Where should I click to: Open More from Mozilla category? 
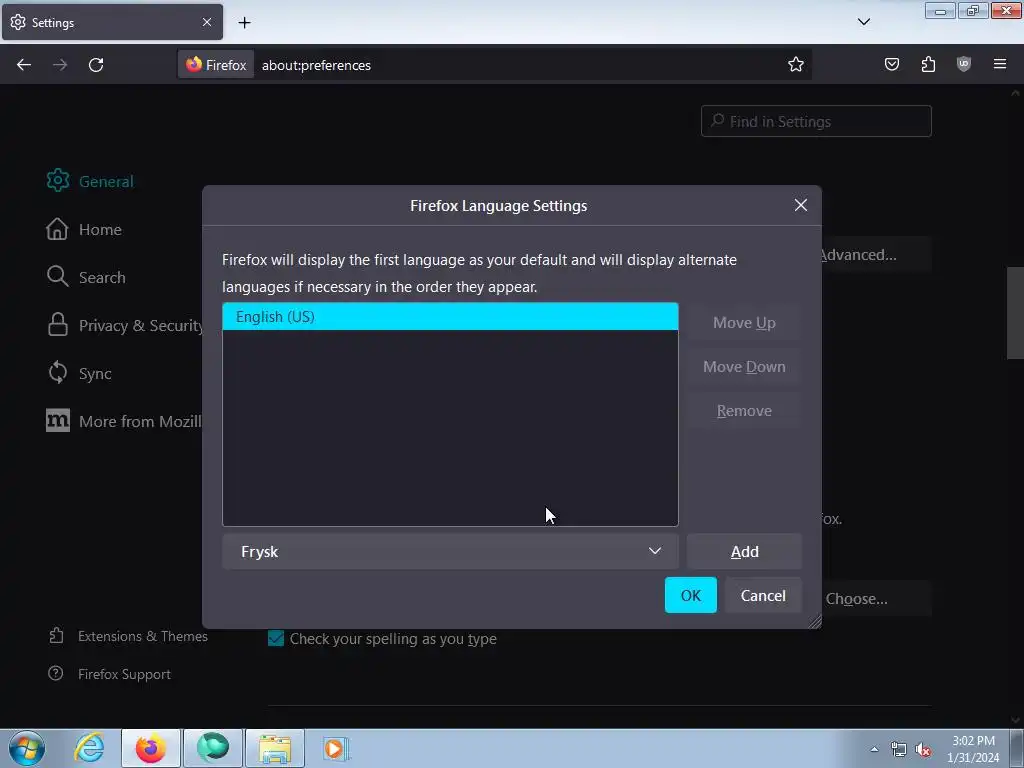(124, 421)
